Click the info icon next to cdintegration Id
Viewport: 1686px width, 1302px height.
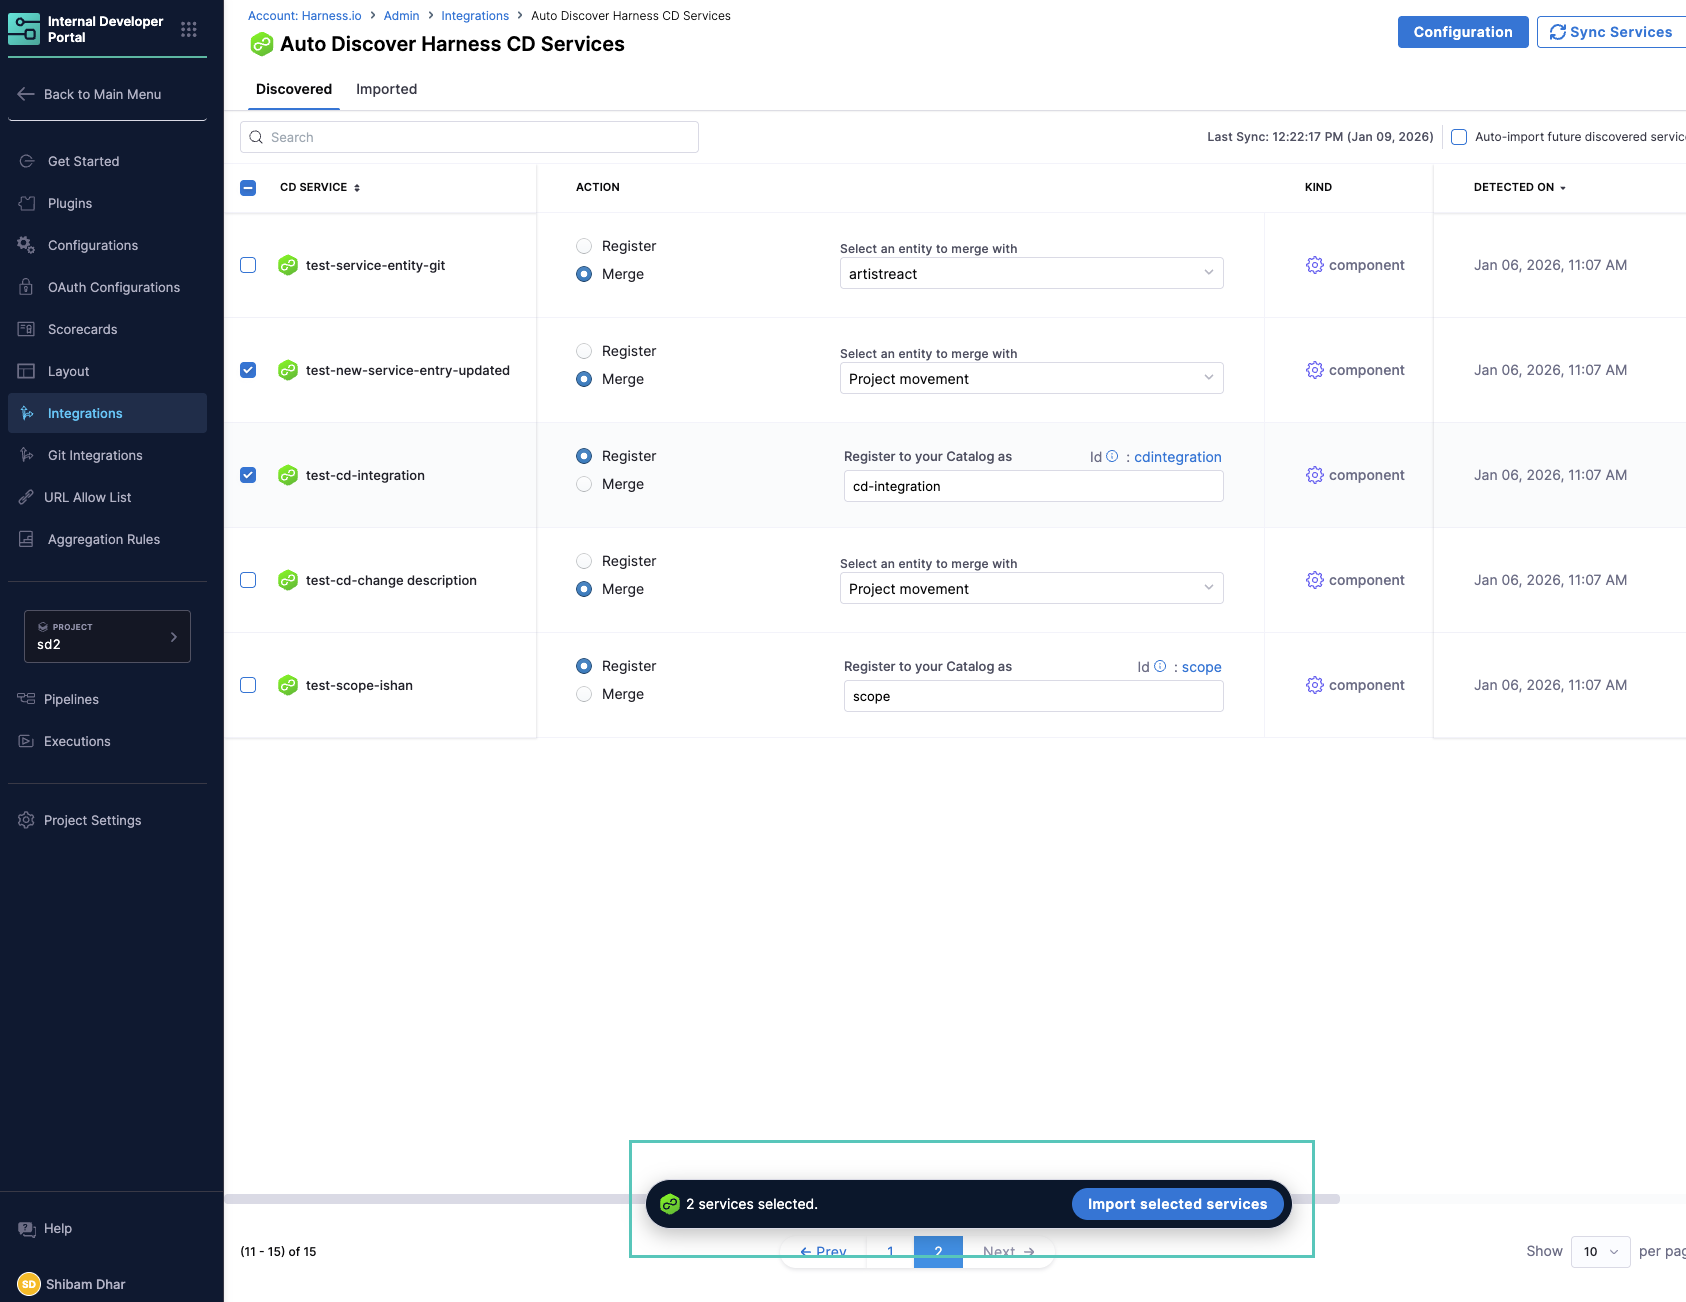click(x=1112, y=456)
